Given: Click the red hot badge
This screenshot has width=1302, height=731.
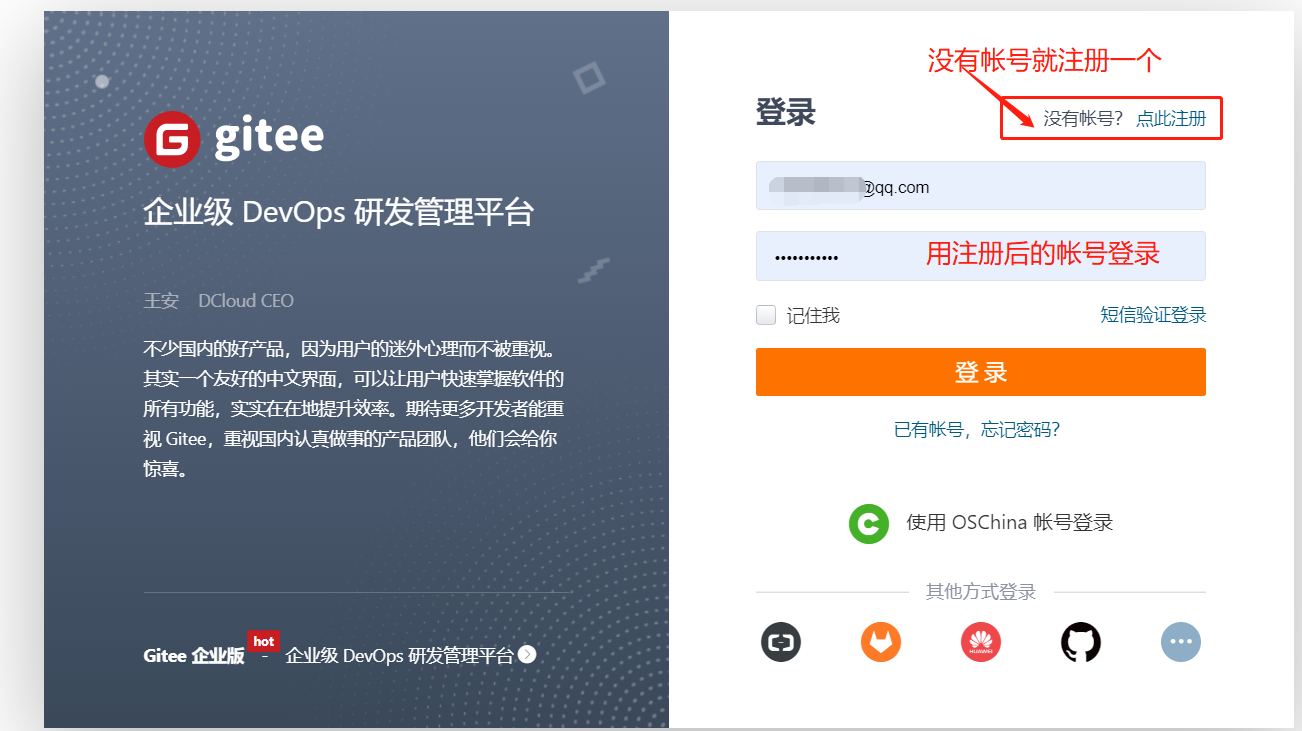Looking at the screenshot, I should click(x=263, y=641).
